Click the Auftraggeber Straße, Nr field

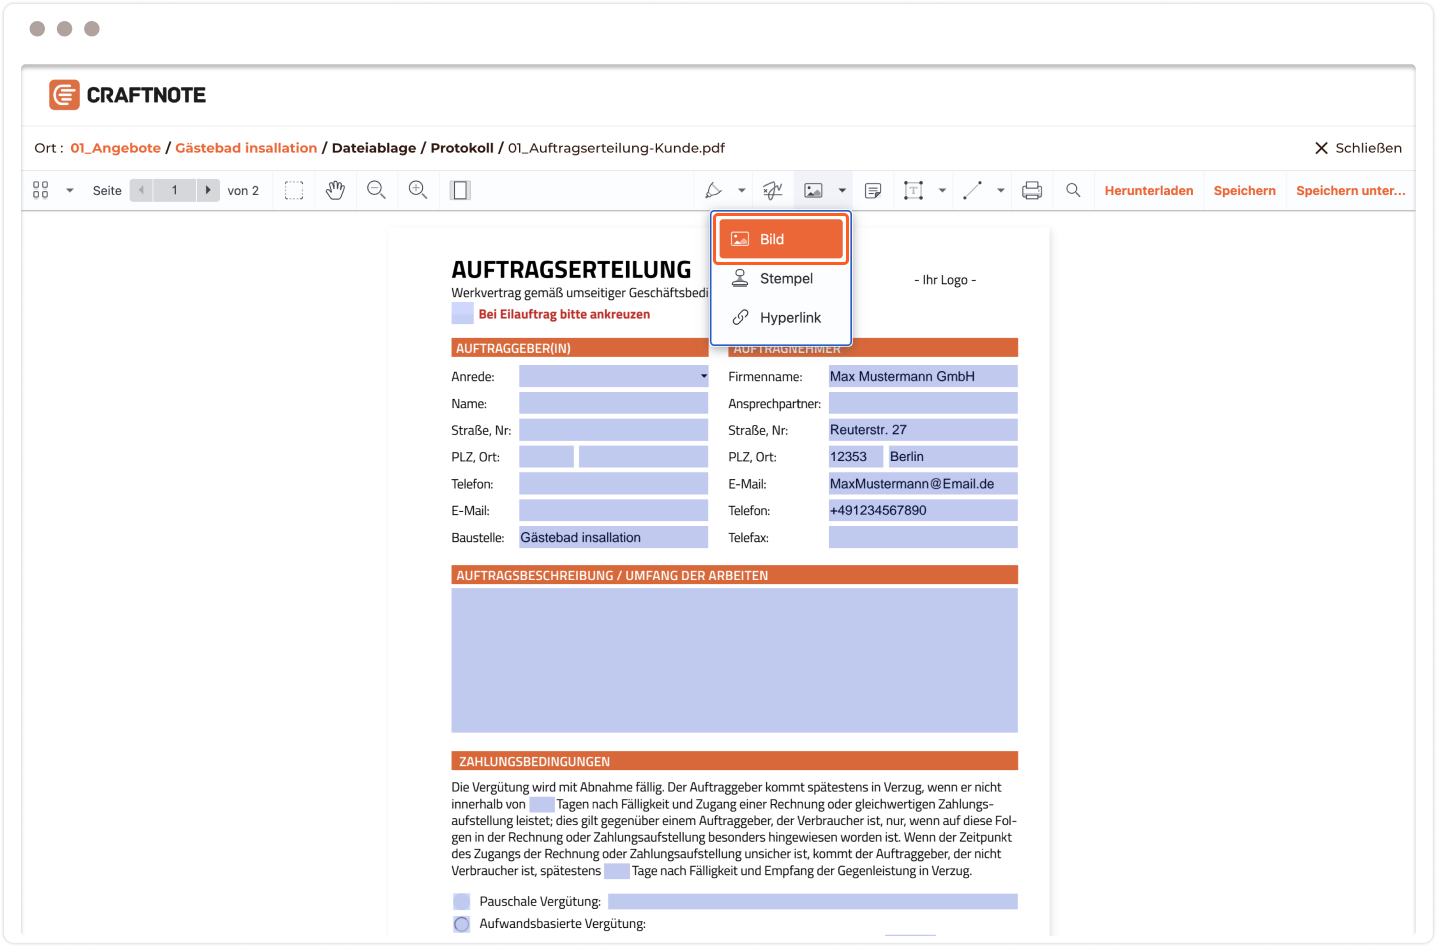(613, 430)
